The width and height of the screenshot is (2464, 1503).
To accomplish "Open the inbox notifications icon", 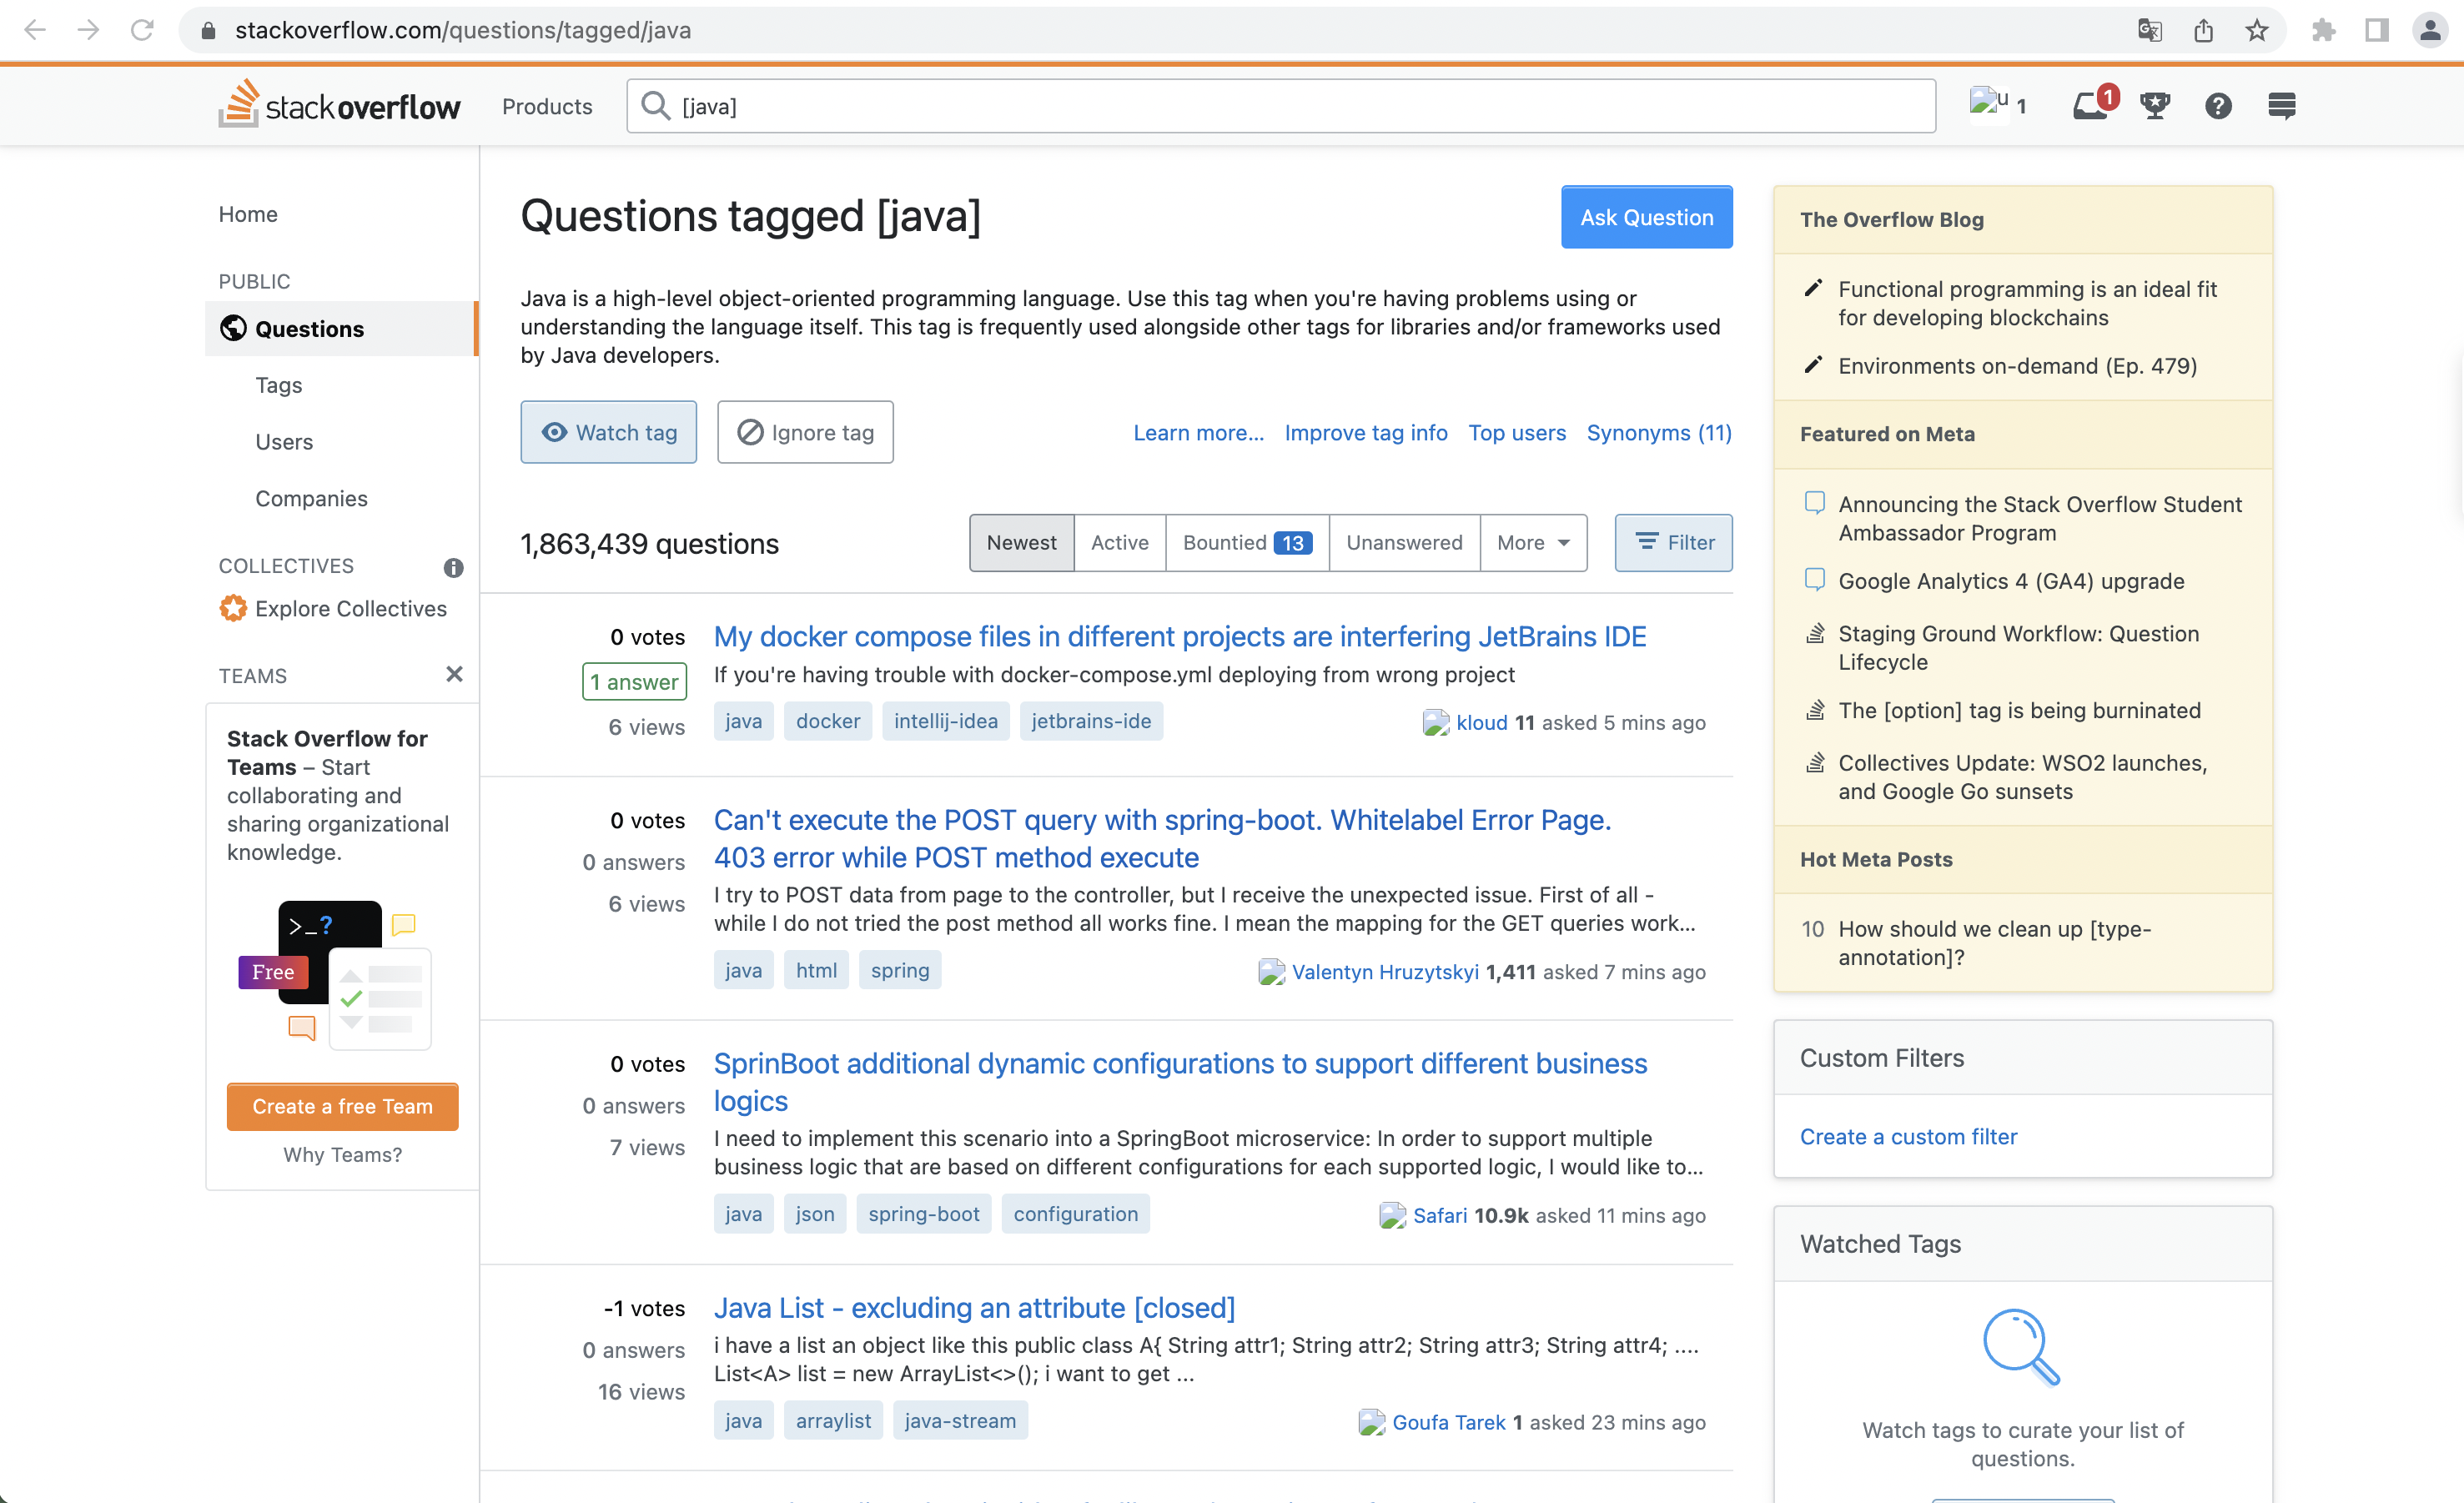I will [2089, 106].
